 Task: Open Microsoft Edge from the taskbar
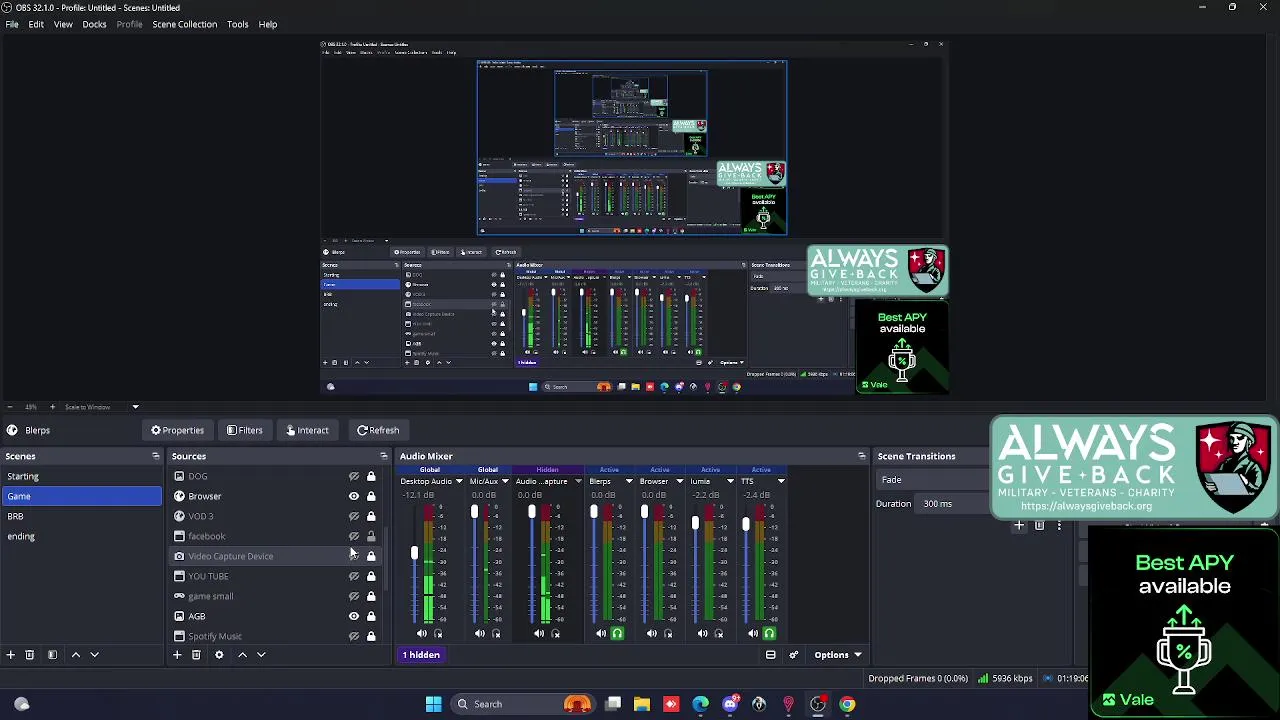[x=700, y=704]
